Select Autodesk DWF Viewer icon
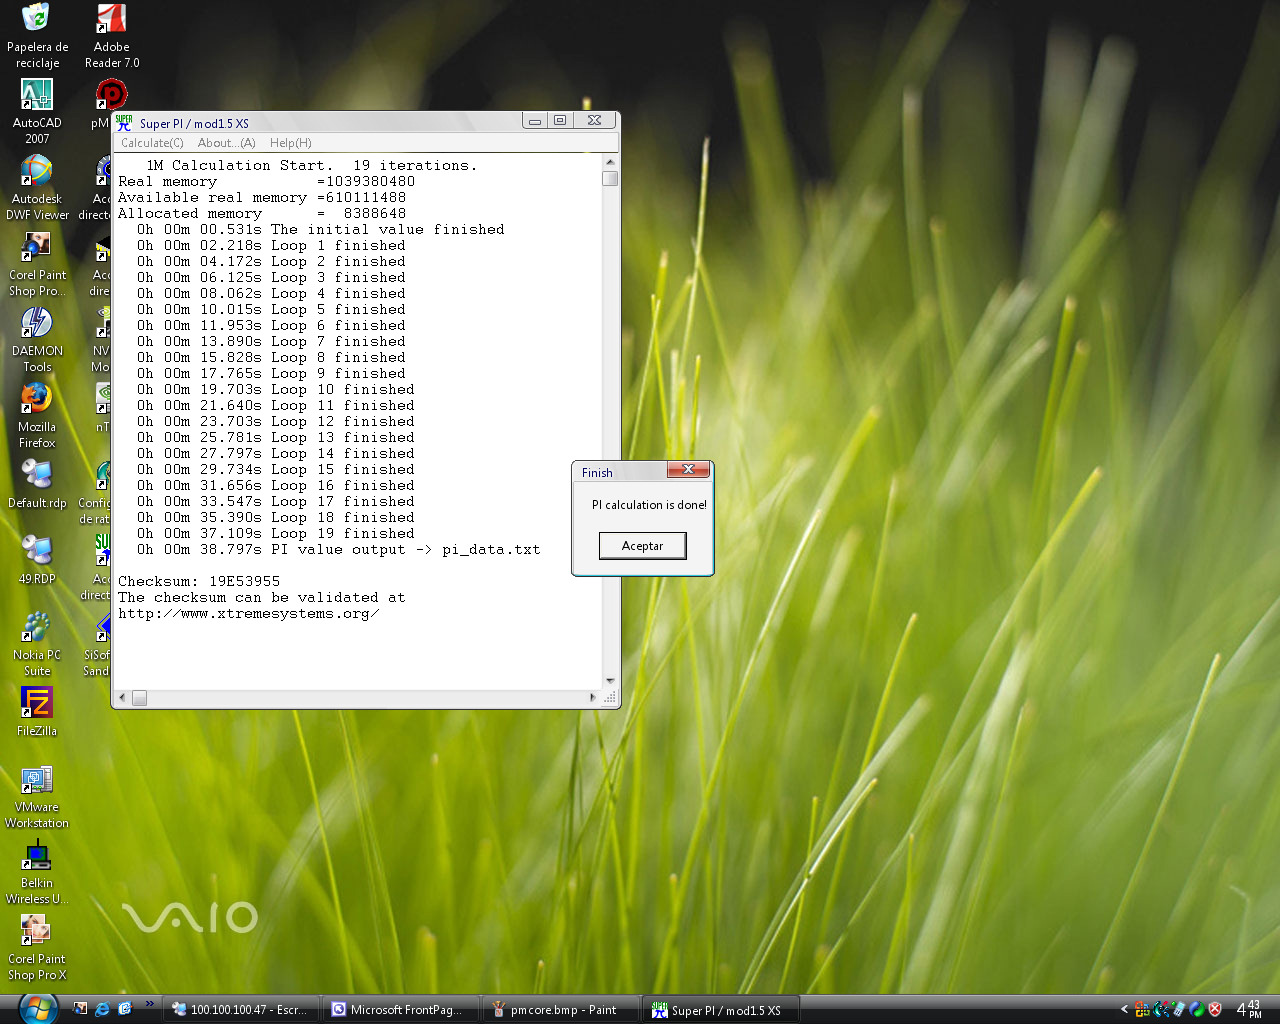1280x1024 pixels. (37, 172)
